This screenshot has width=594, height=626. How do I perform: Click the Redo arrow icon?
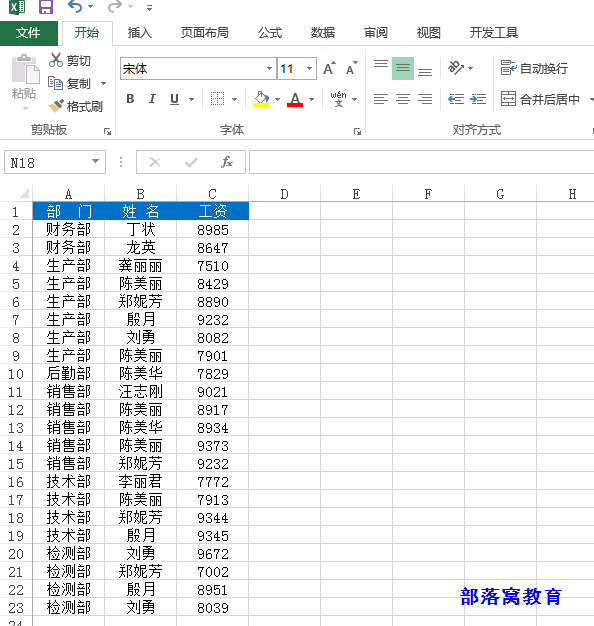115,7
